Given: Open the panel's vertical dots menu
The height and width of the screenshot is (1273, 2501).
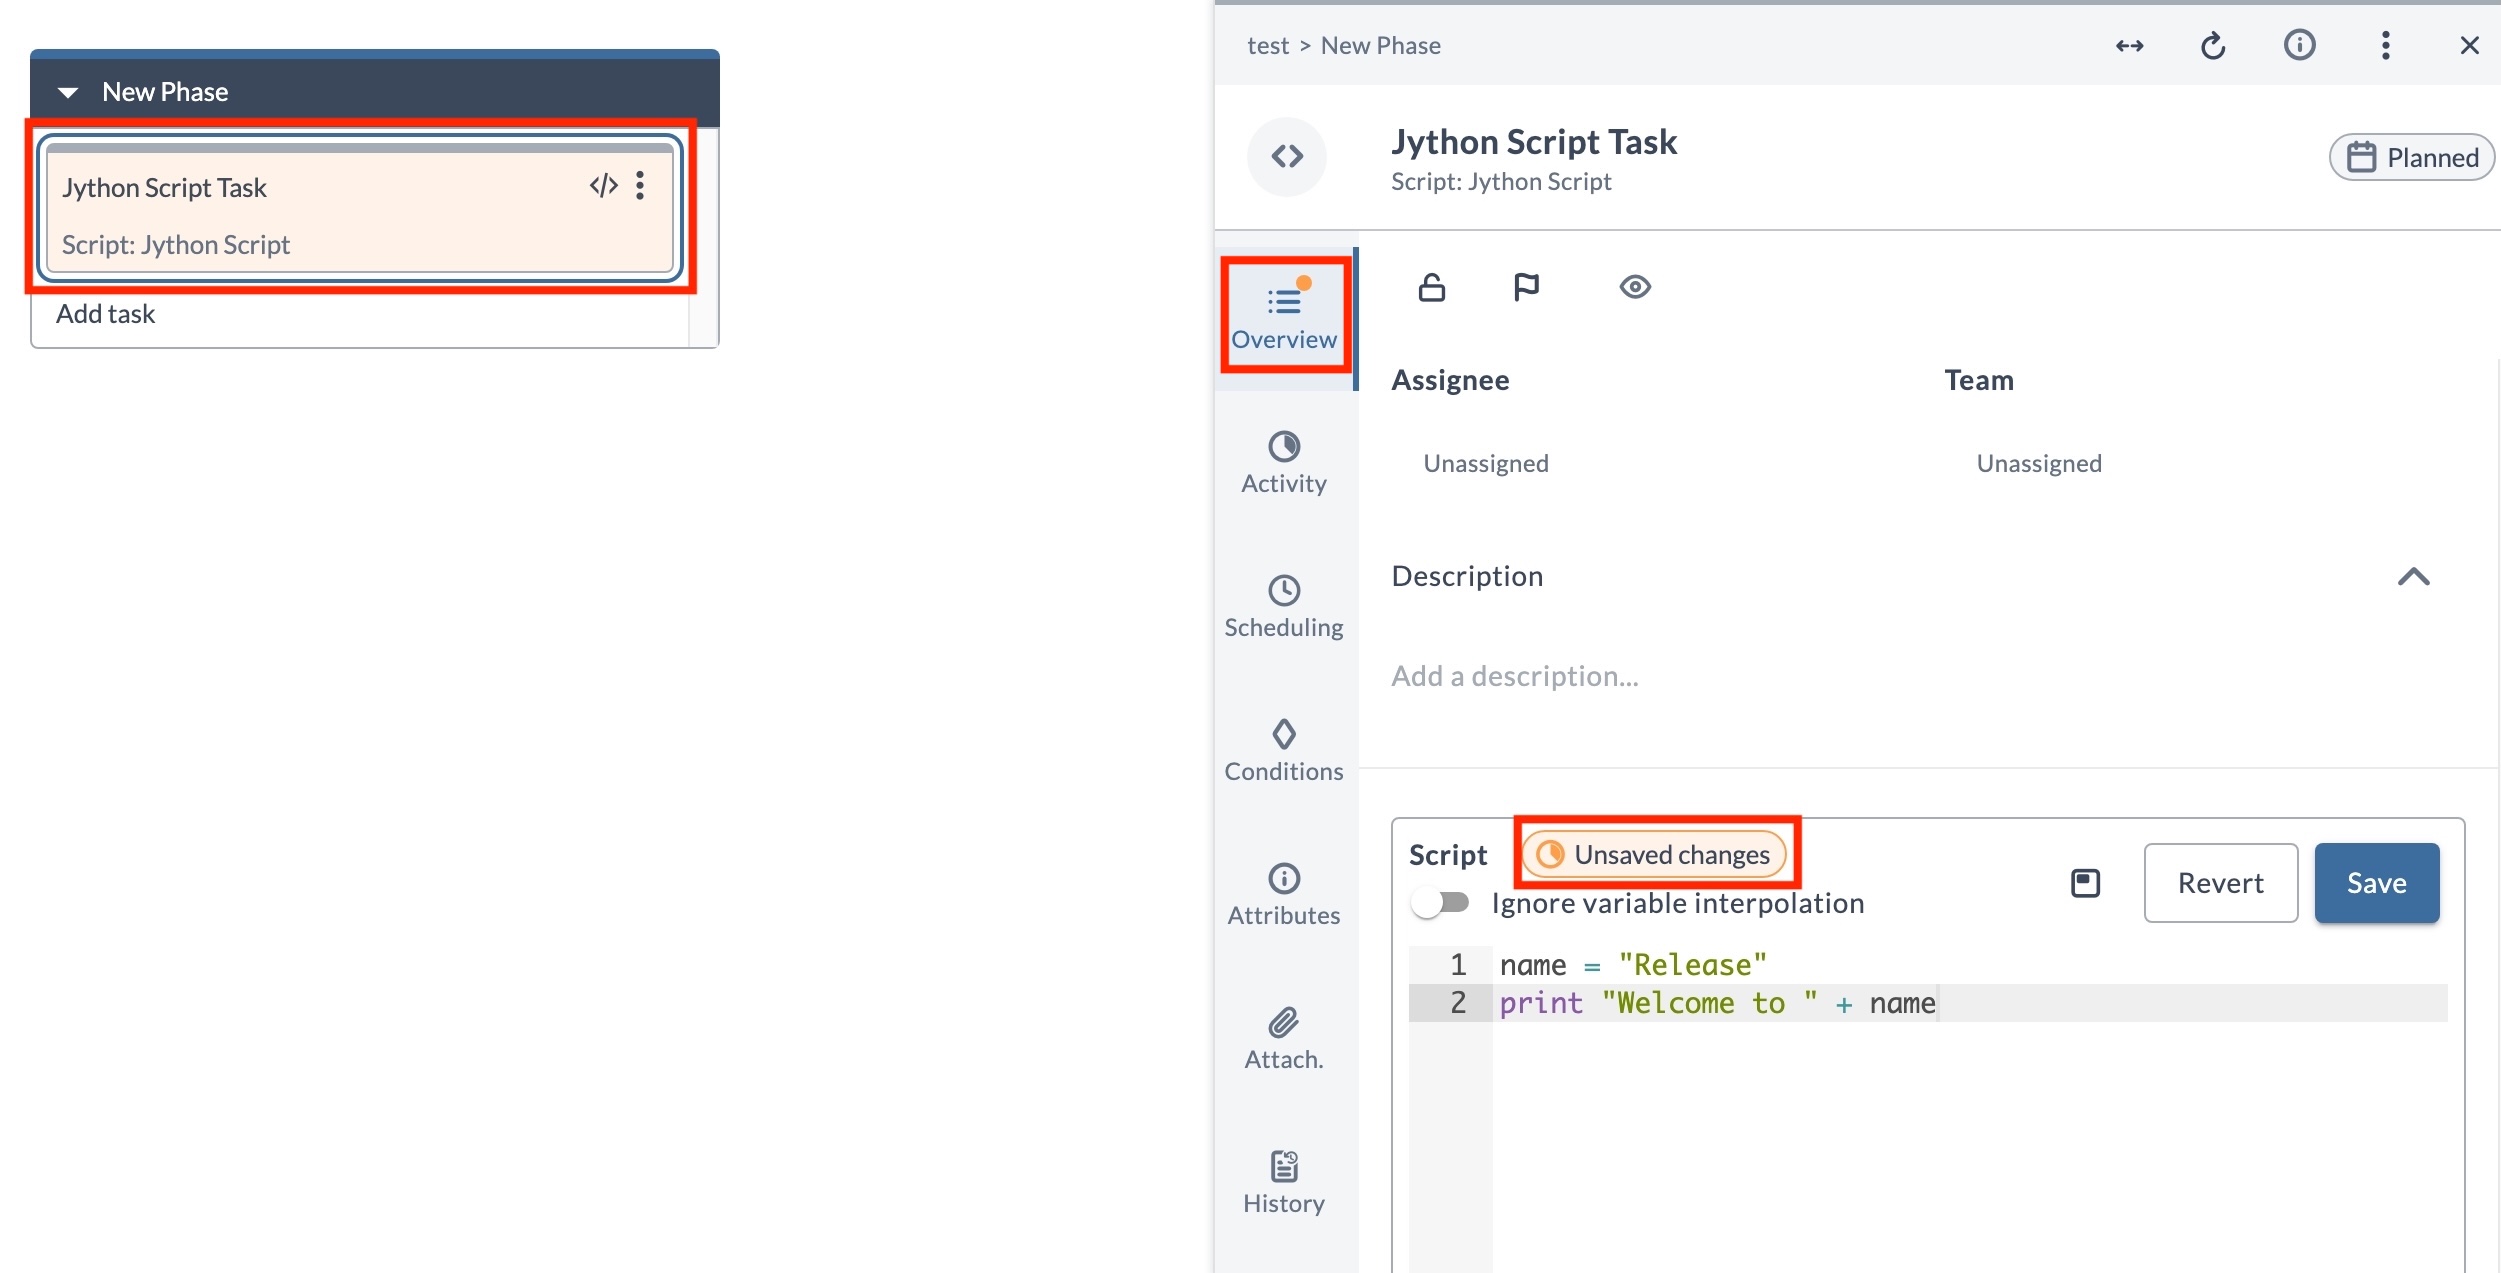Looking at the screenshot, I should [x=2385, y=45].
